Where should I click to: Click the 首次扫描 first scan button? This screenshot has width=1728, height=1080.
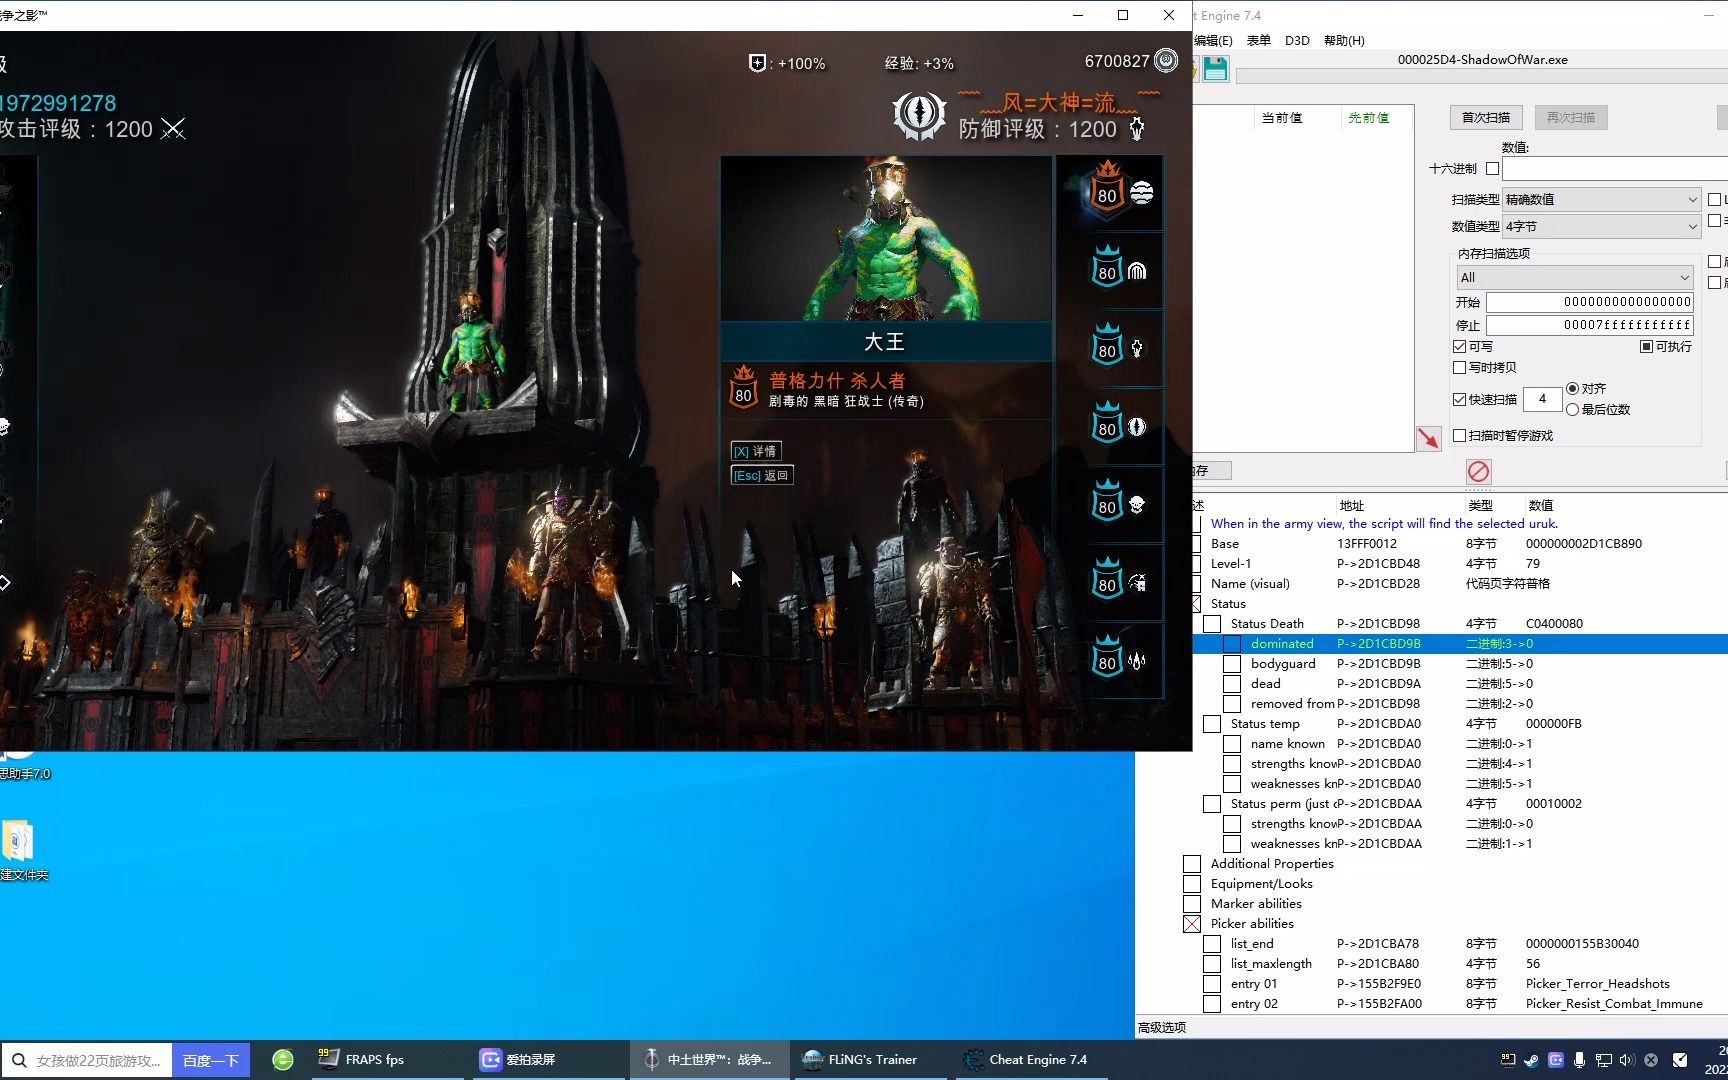coord(1486,118)
